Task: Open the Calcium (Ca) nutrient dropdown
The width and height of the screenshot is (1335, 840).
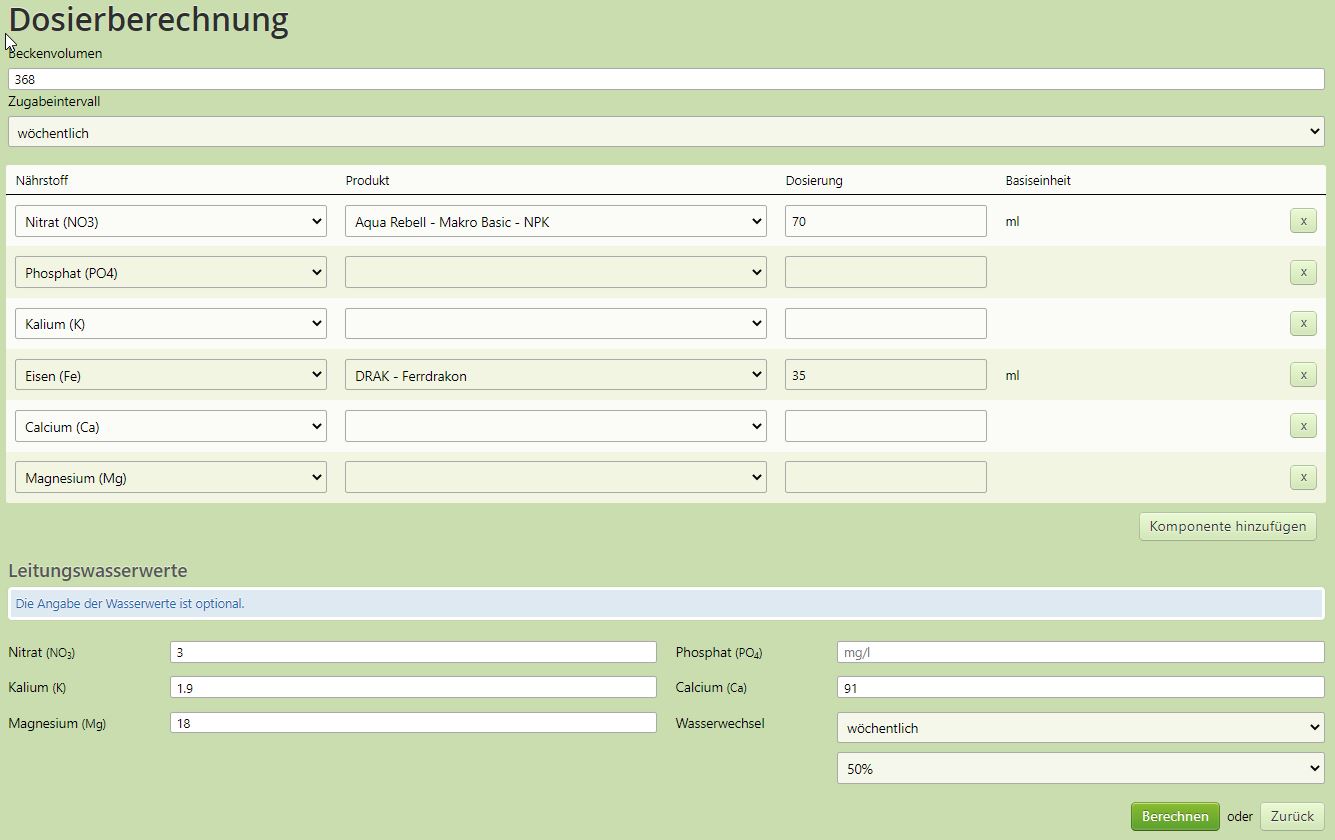Action: coord(171,426)
